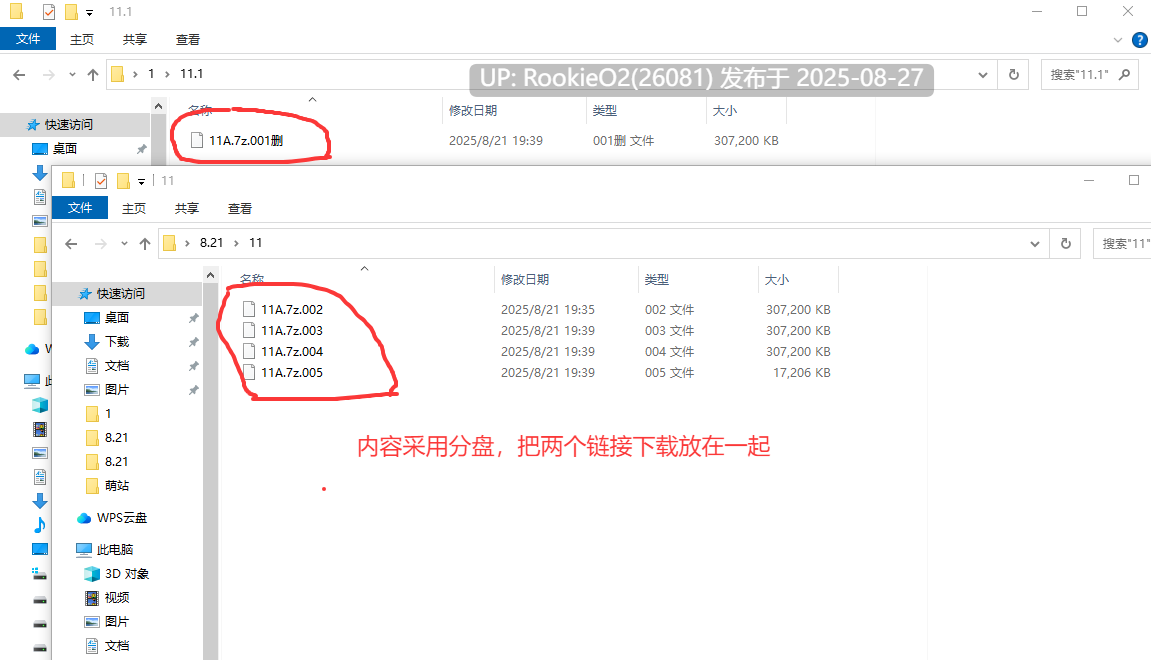Screen dimensions: 1151x660
Task: Click the properties icon in the 11 title bar
Action: [101, 181]
